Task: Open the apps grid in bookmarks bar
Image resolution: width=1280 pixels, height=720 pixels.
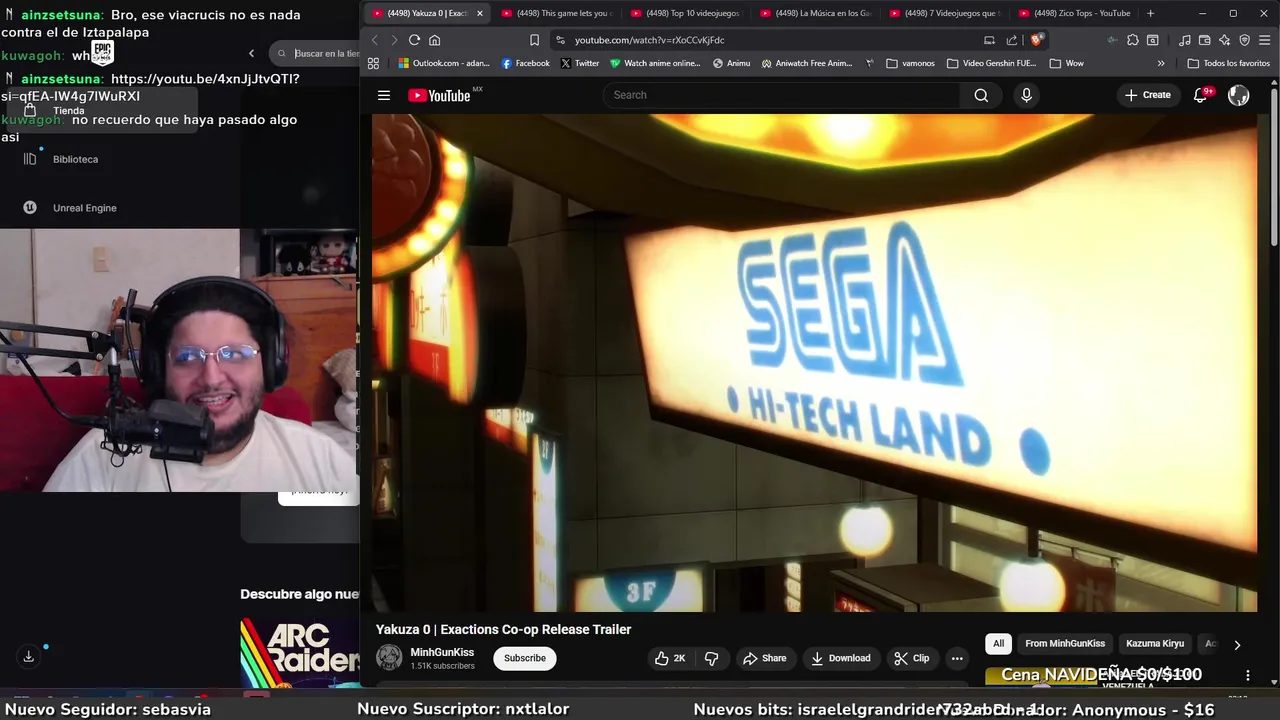Action: [x=373, y=63]
